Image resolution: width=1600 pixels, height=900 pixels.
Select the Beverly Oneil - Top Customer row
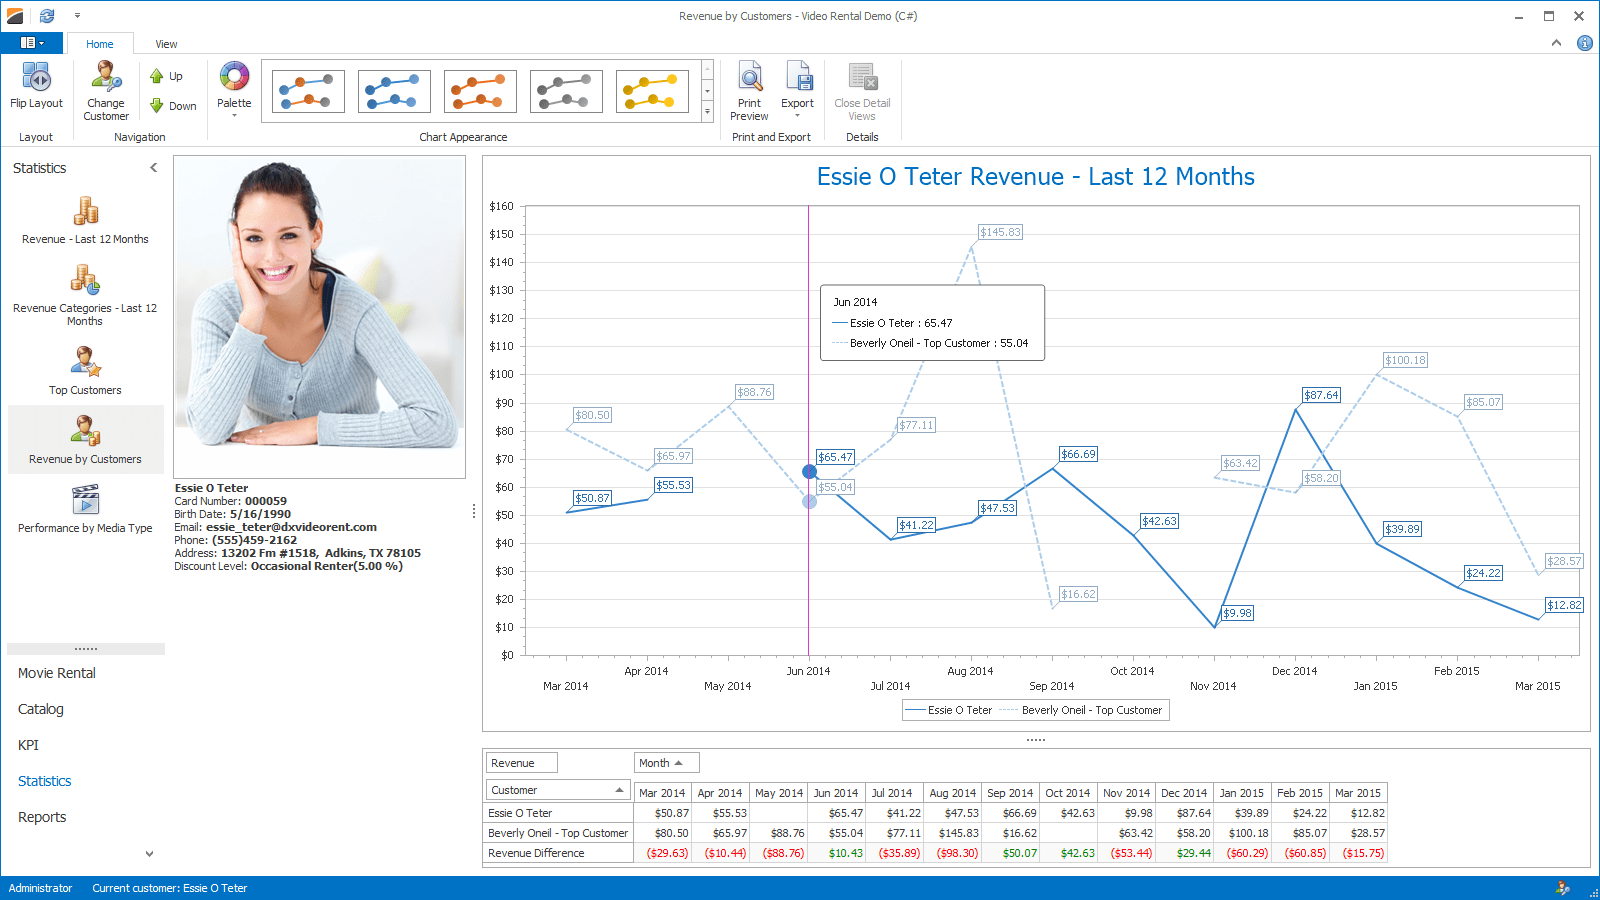click(x=559, y=833)
